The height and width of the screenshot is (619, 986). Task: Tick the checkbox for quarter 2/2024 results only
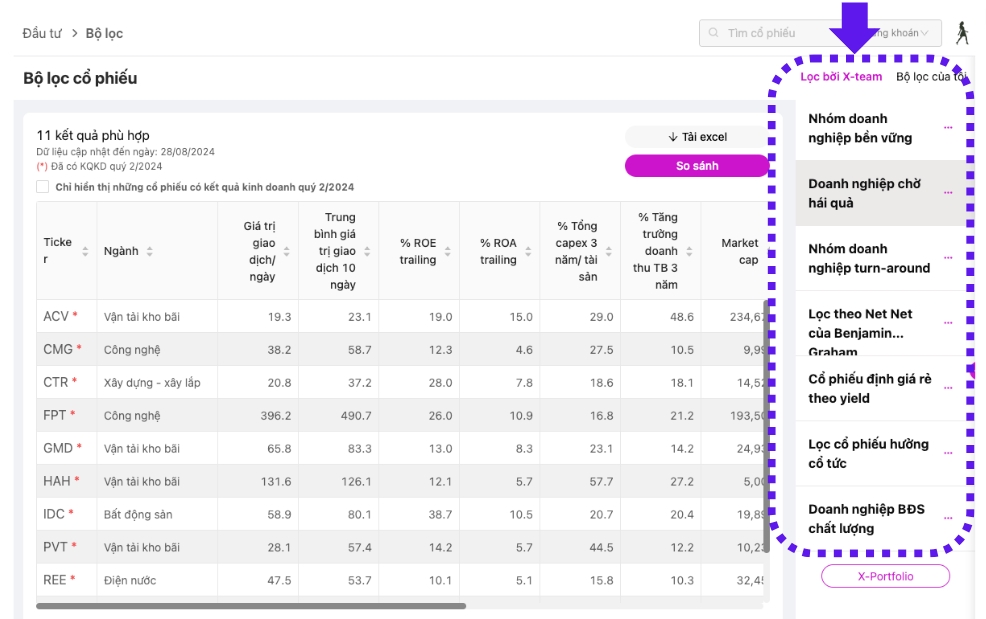point(42,187)
